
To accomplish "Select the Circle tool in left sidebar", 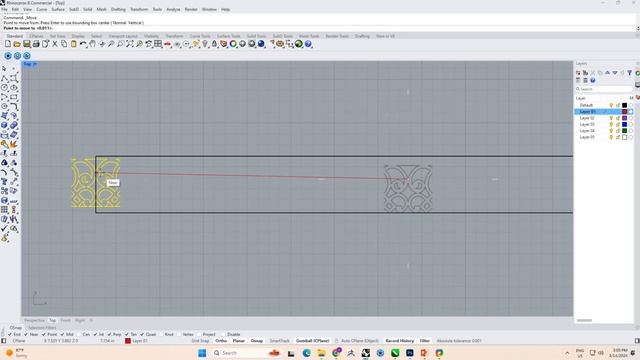I will pyautogui.click(x=4, y=87).
